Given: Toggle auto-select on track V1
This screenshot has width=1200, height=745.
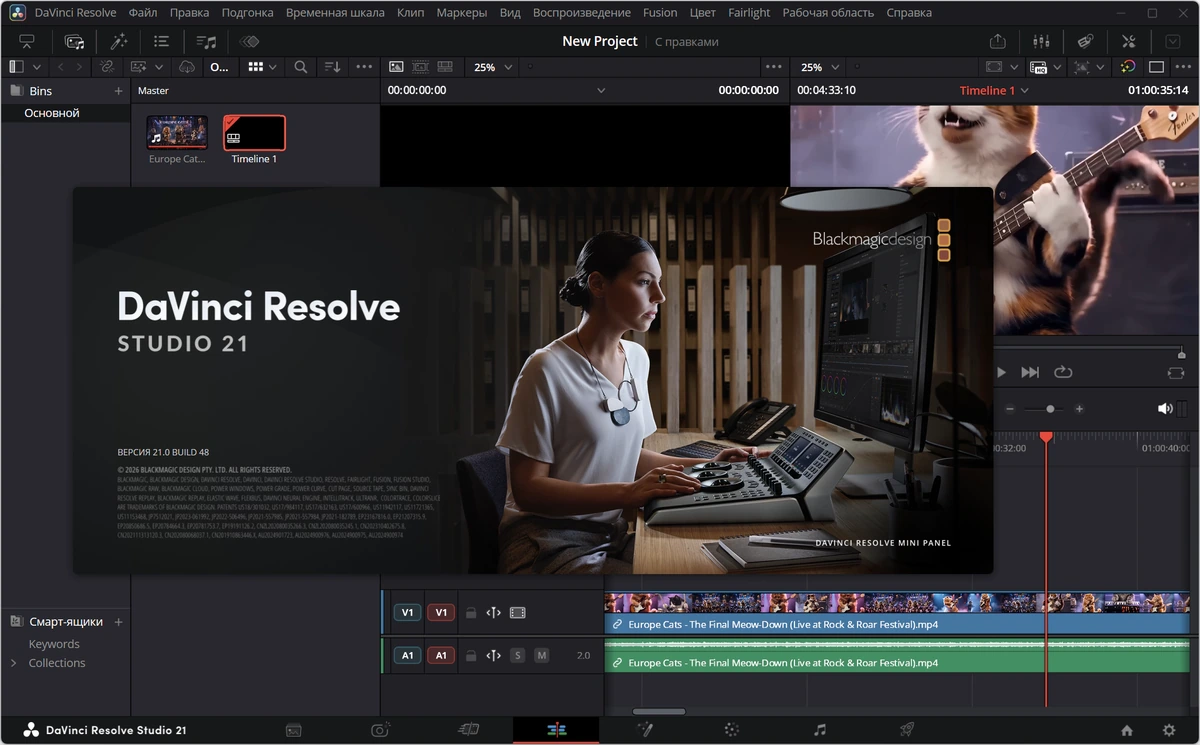Looking at the screenshot, I should click(493, 613).
